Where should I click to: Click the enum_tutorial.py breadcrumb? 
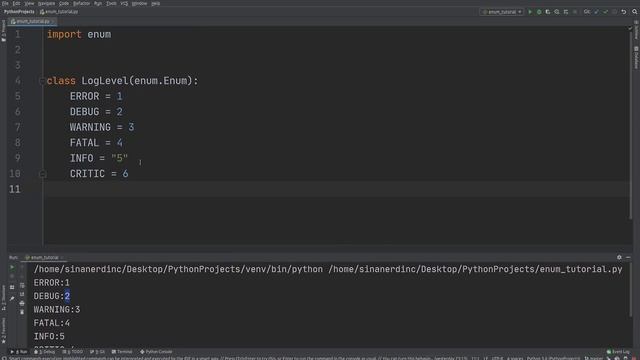[x=59, y=12]
